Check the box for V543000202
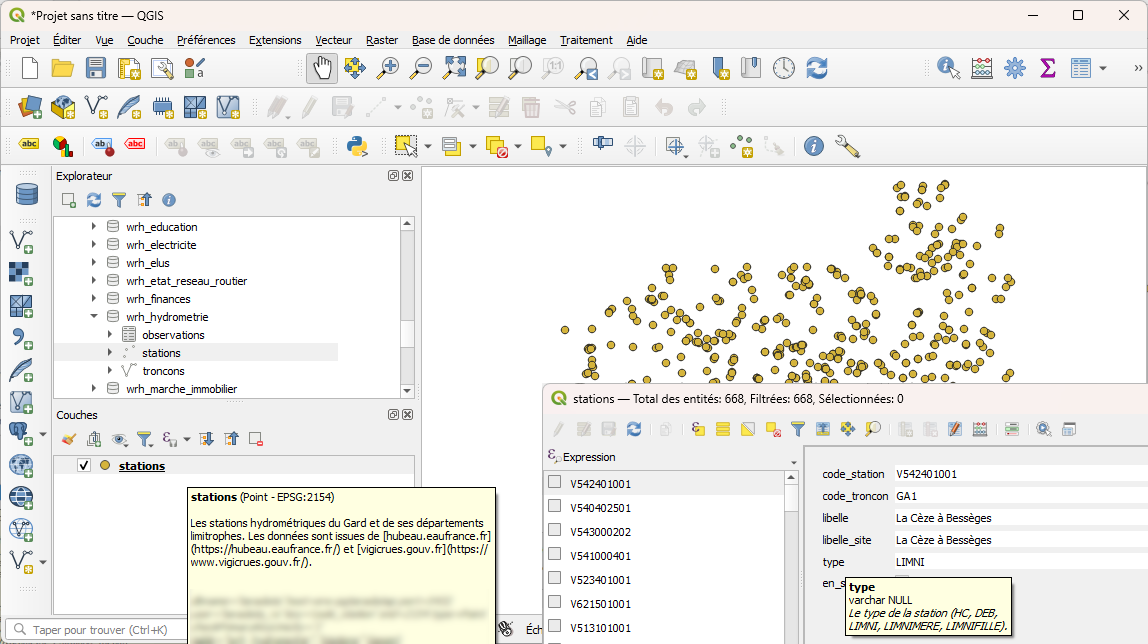The image size is (1148, 644). [x=555, y=531]
